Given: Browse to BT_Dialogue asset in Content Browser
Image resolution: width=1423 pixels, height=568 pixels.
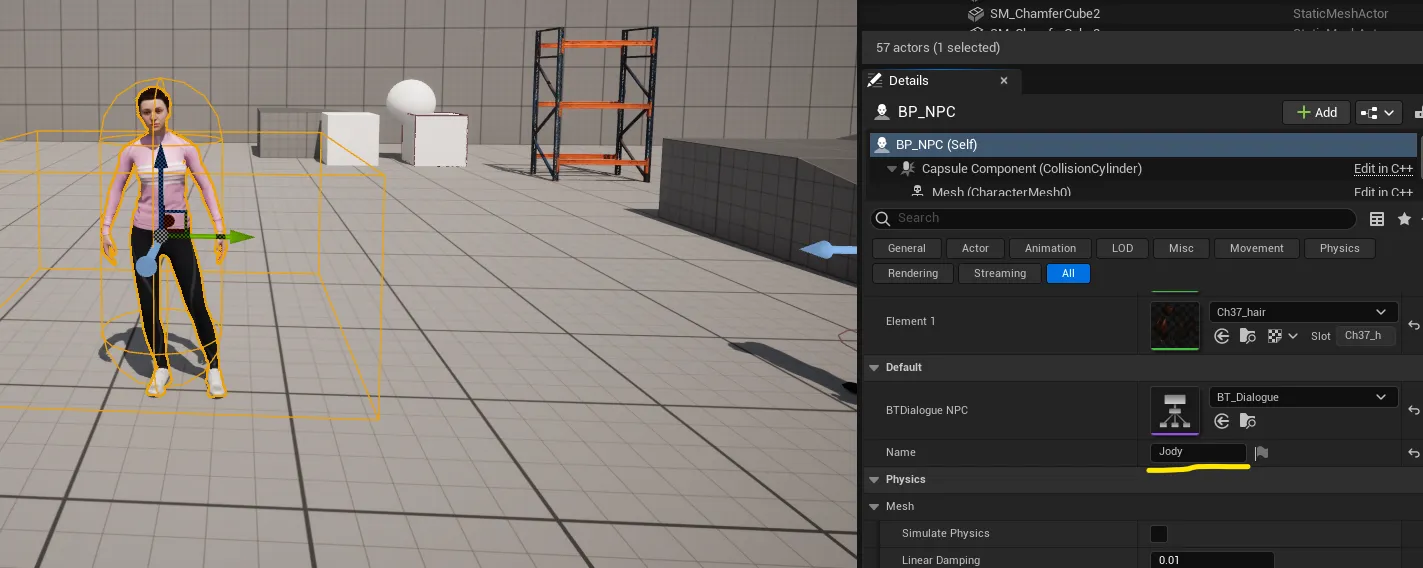Looking at the screenshot, I should point(1247,423).
